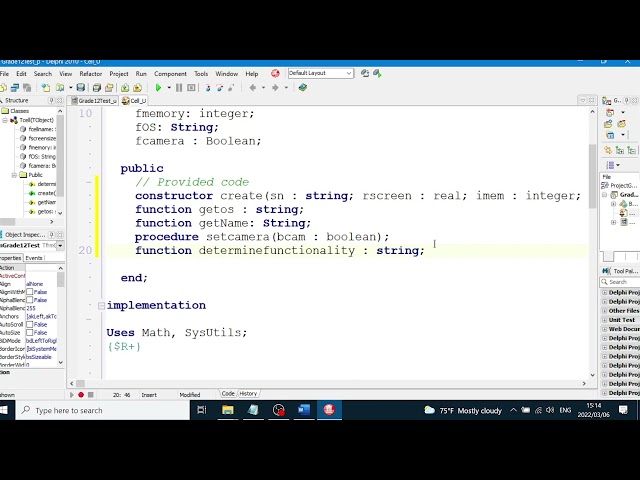640x480 pixels.
Task: Click the play macro icon in status bar
Action: coord(71,395)
